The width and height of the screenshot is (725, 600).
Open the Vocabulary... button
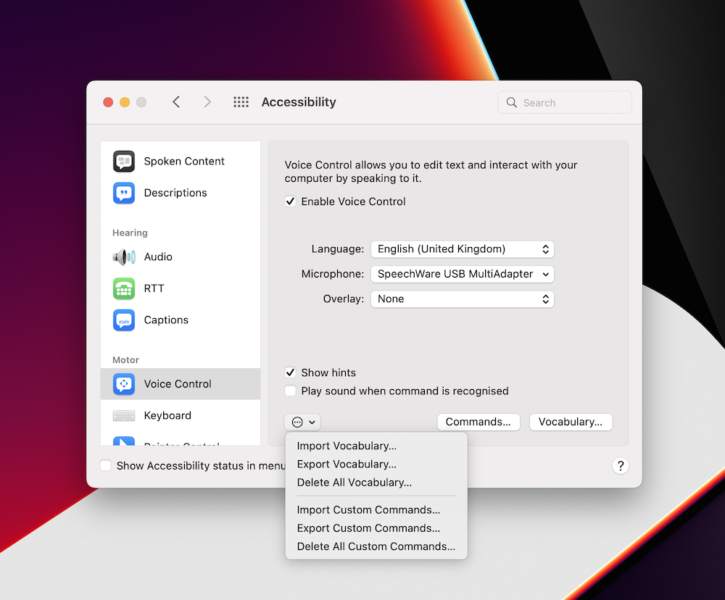coord(570,422)
